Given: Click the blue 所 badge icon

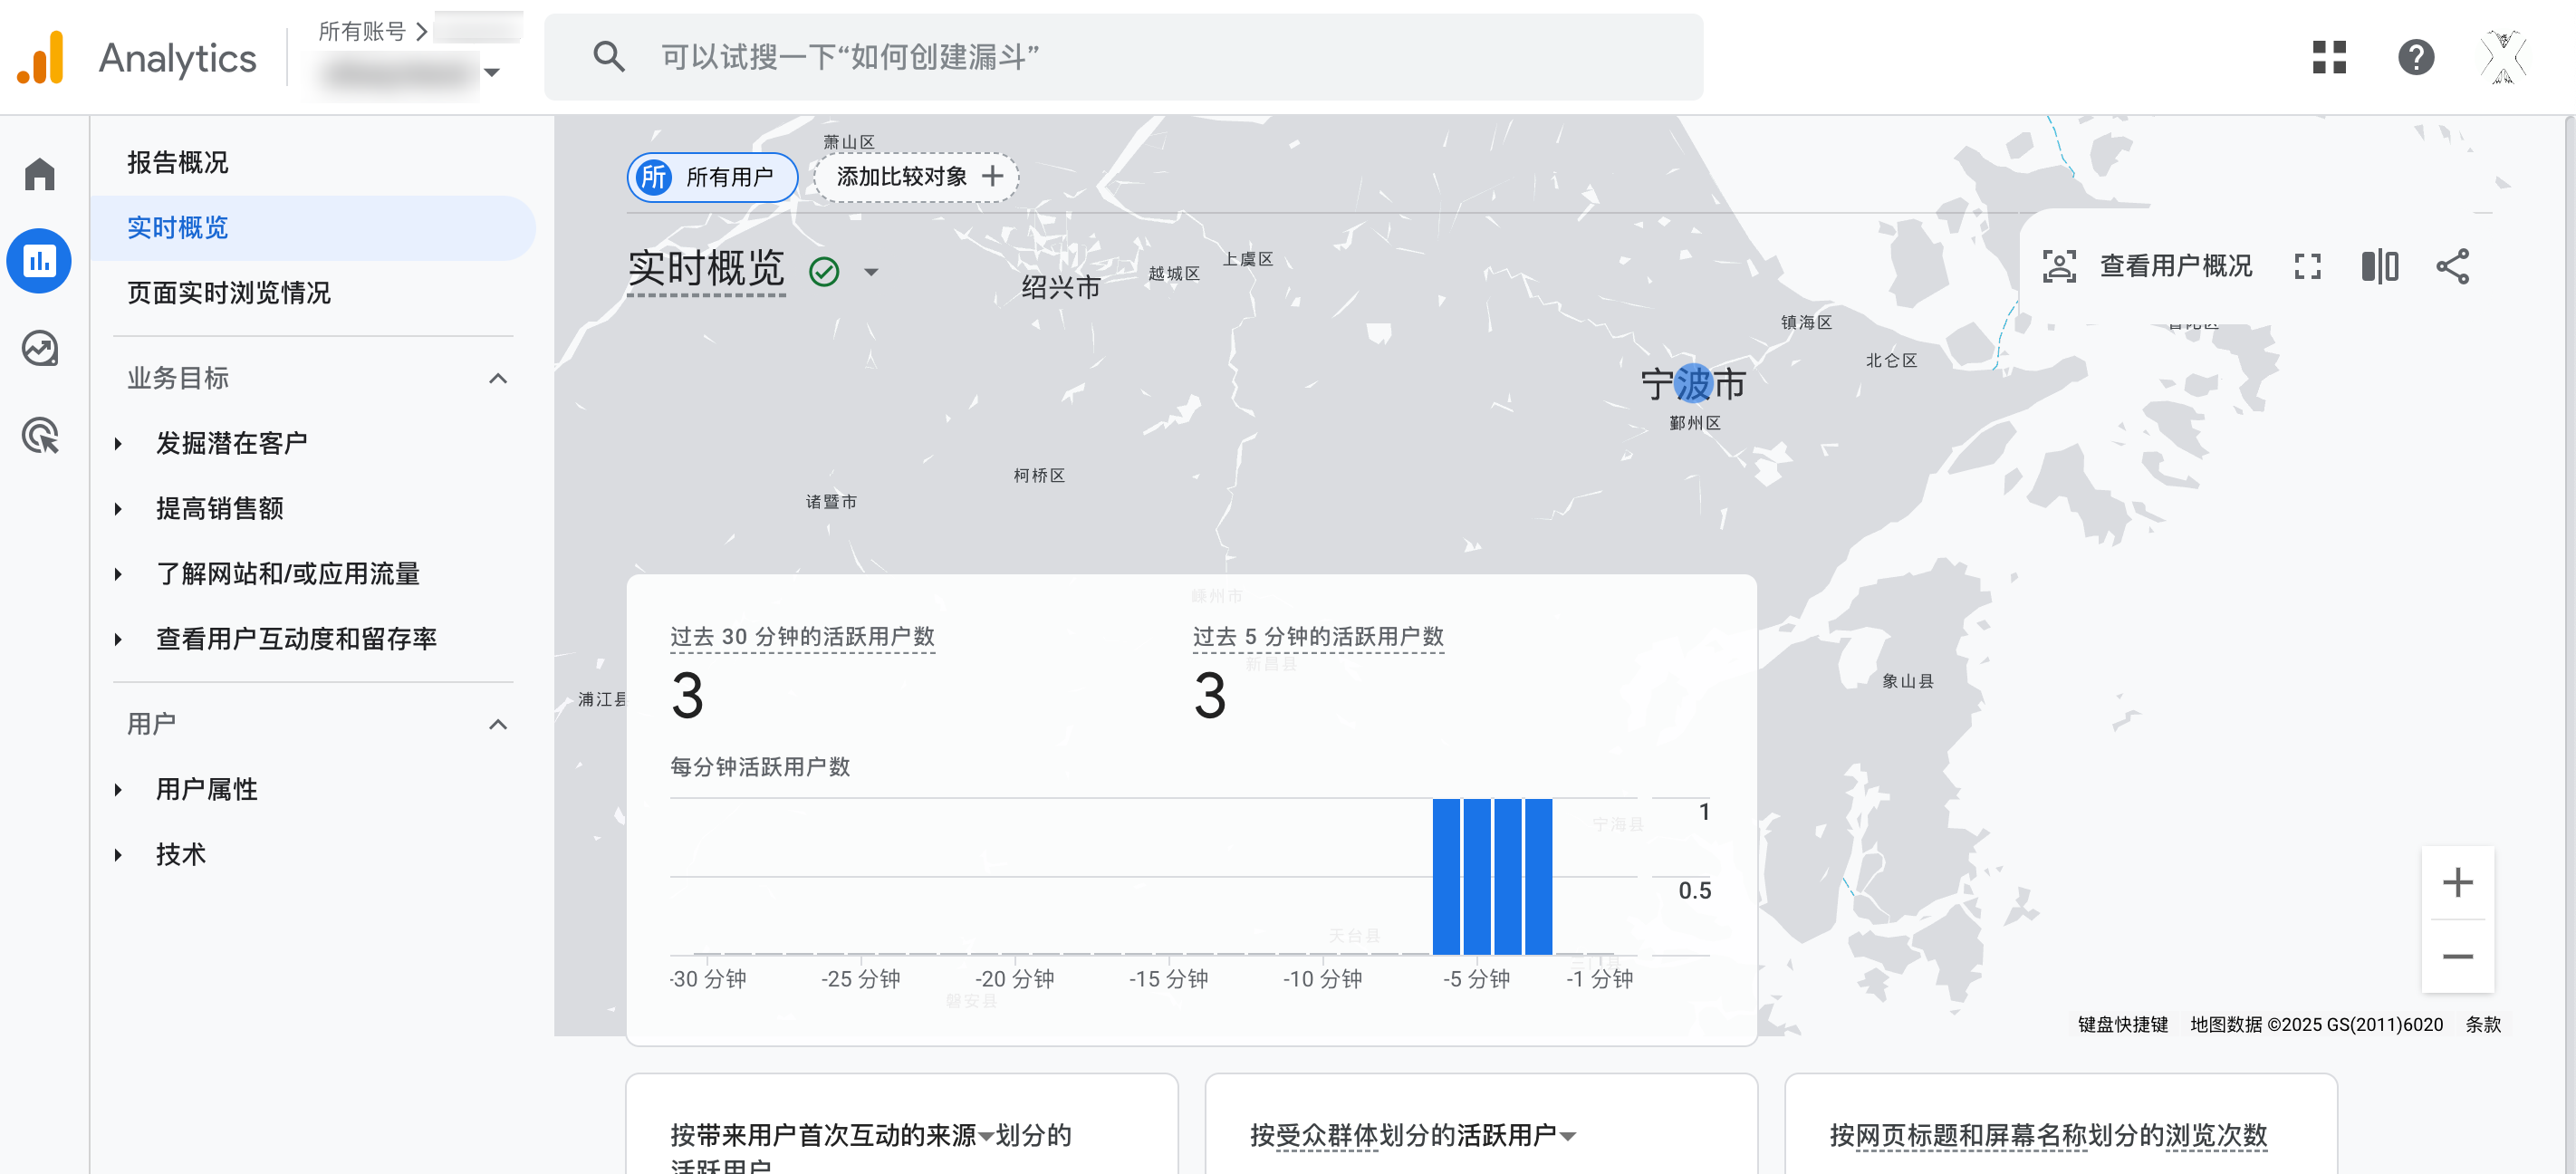Looking at the screenshot, I should coord(654,177).
